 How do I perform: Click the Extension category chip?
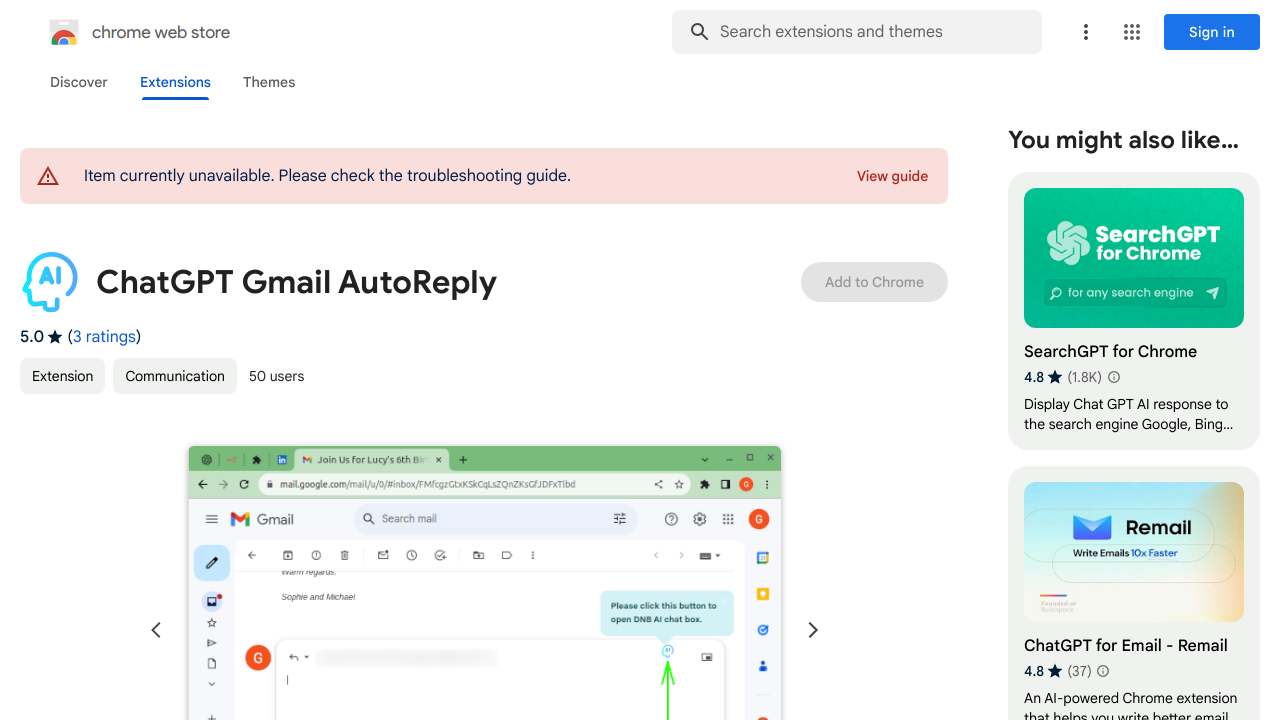pos(62,376)
